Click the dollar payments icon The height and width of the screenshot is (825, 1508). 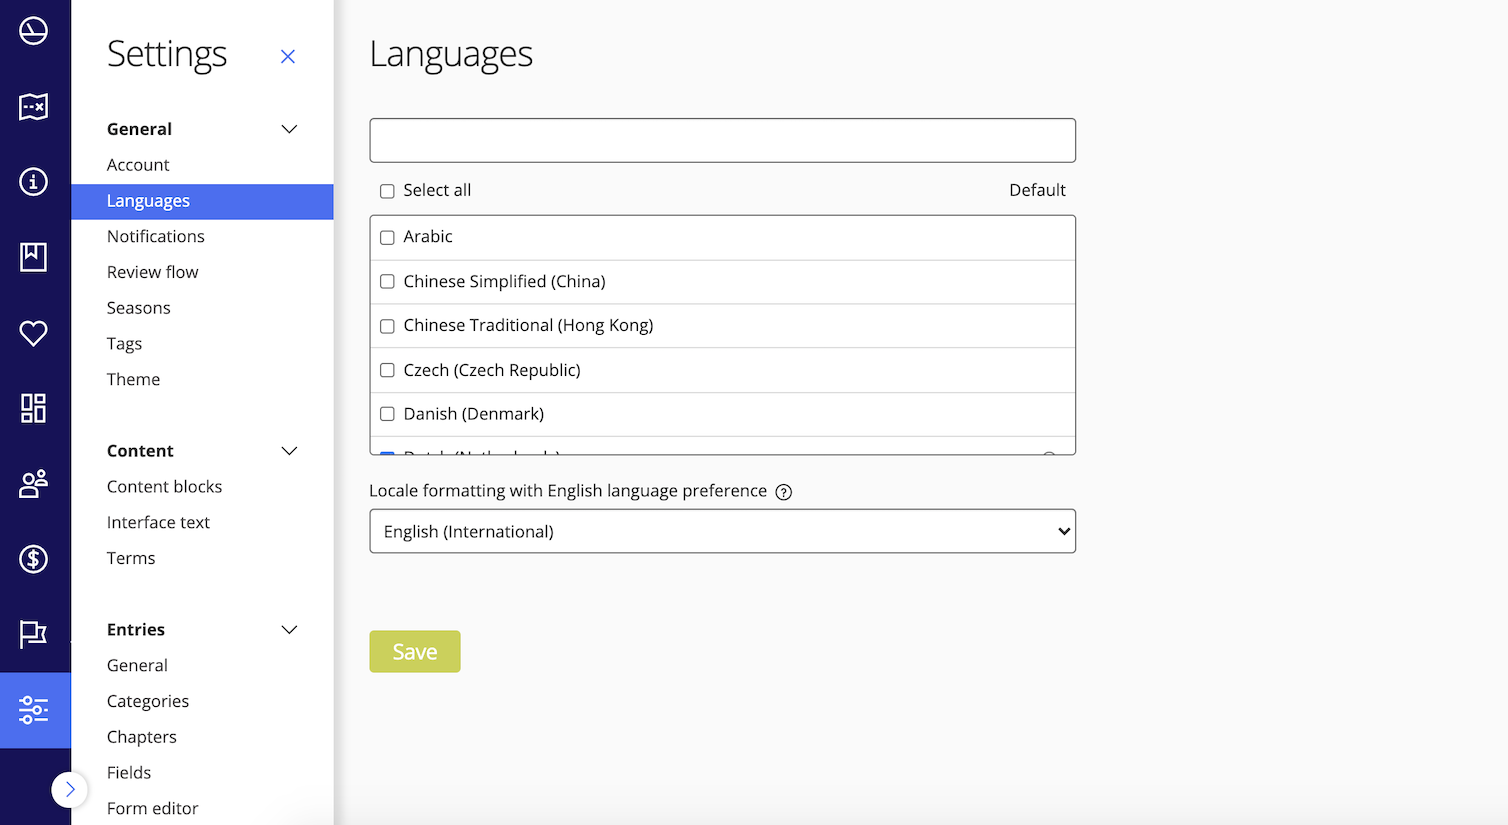(33, 559)
